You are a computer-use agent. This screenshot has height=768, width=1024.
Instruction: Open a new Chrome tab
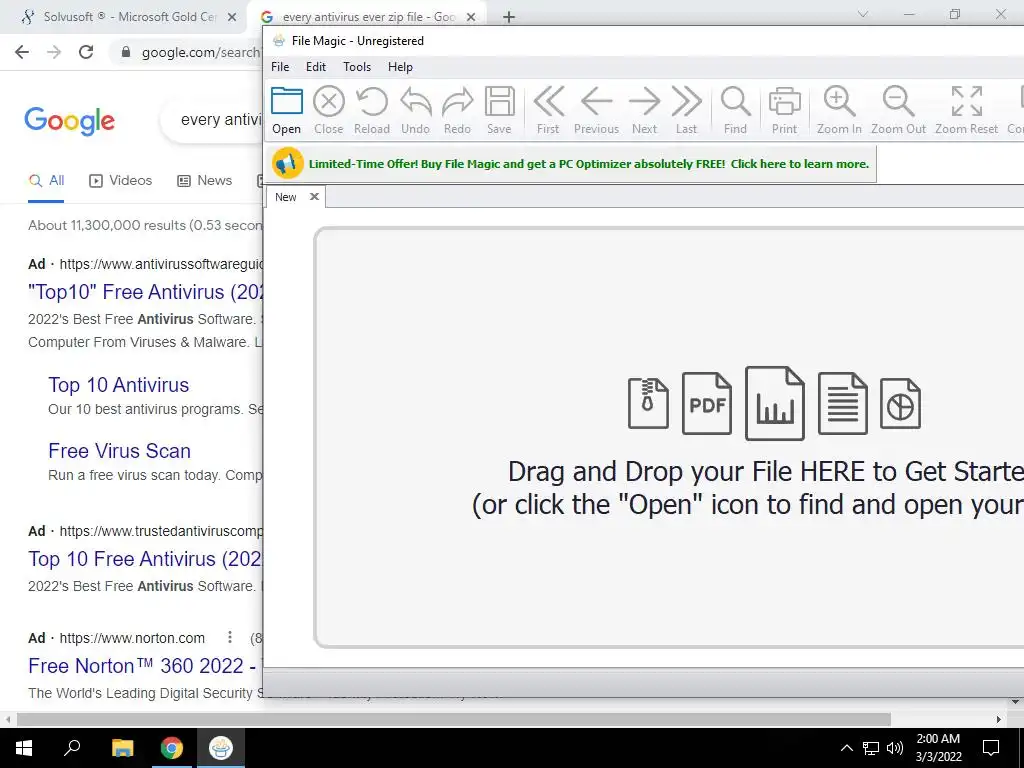click(x=509, y=17)
